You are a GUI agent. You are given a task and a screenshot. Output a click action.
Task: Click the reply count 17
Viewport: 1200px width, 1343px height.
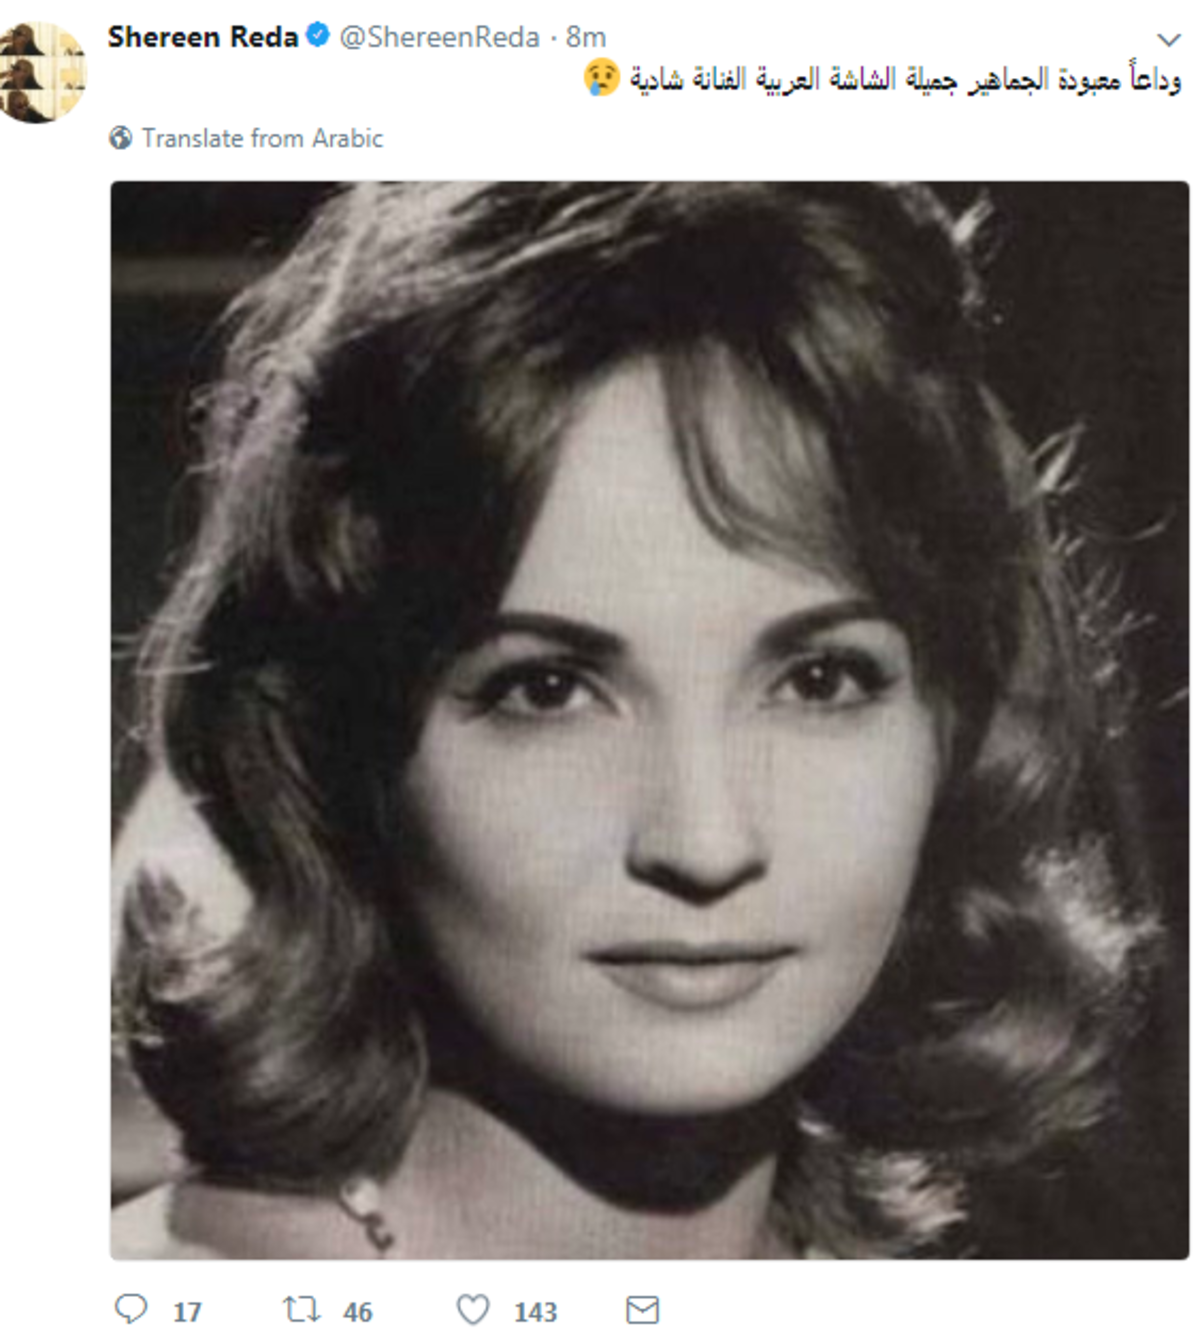[187, 1311]
